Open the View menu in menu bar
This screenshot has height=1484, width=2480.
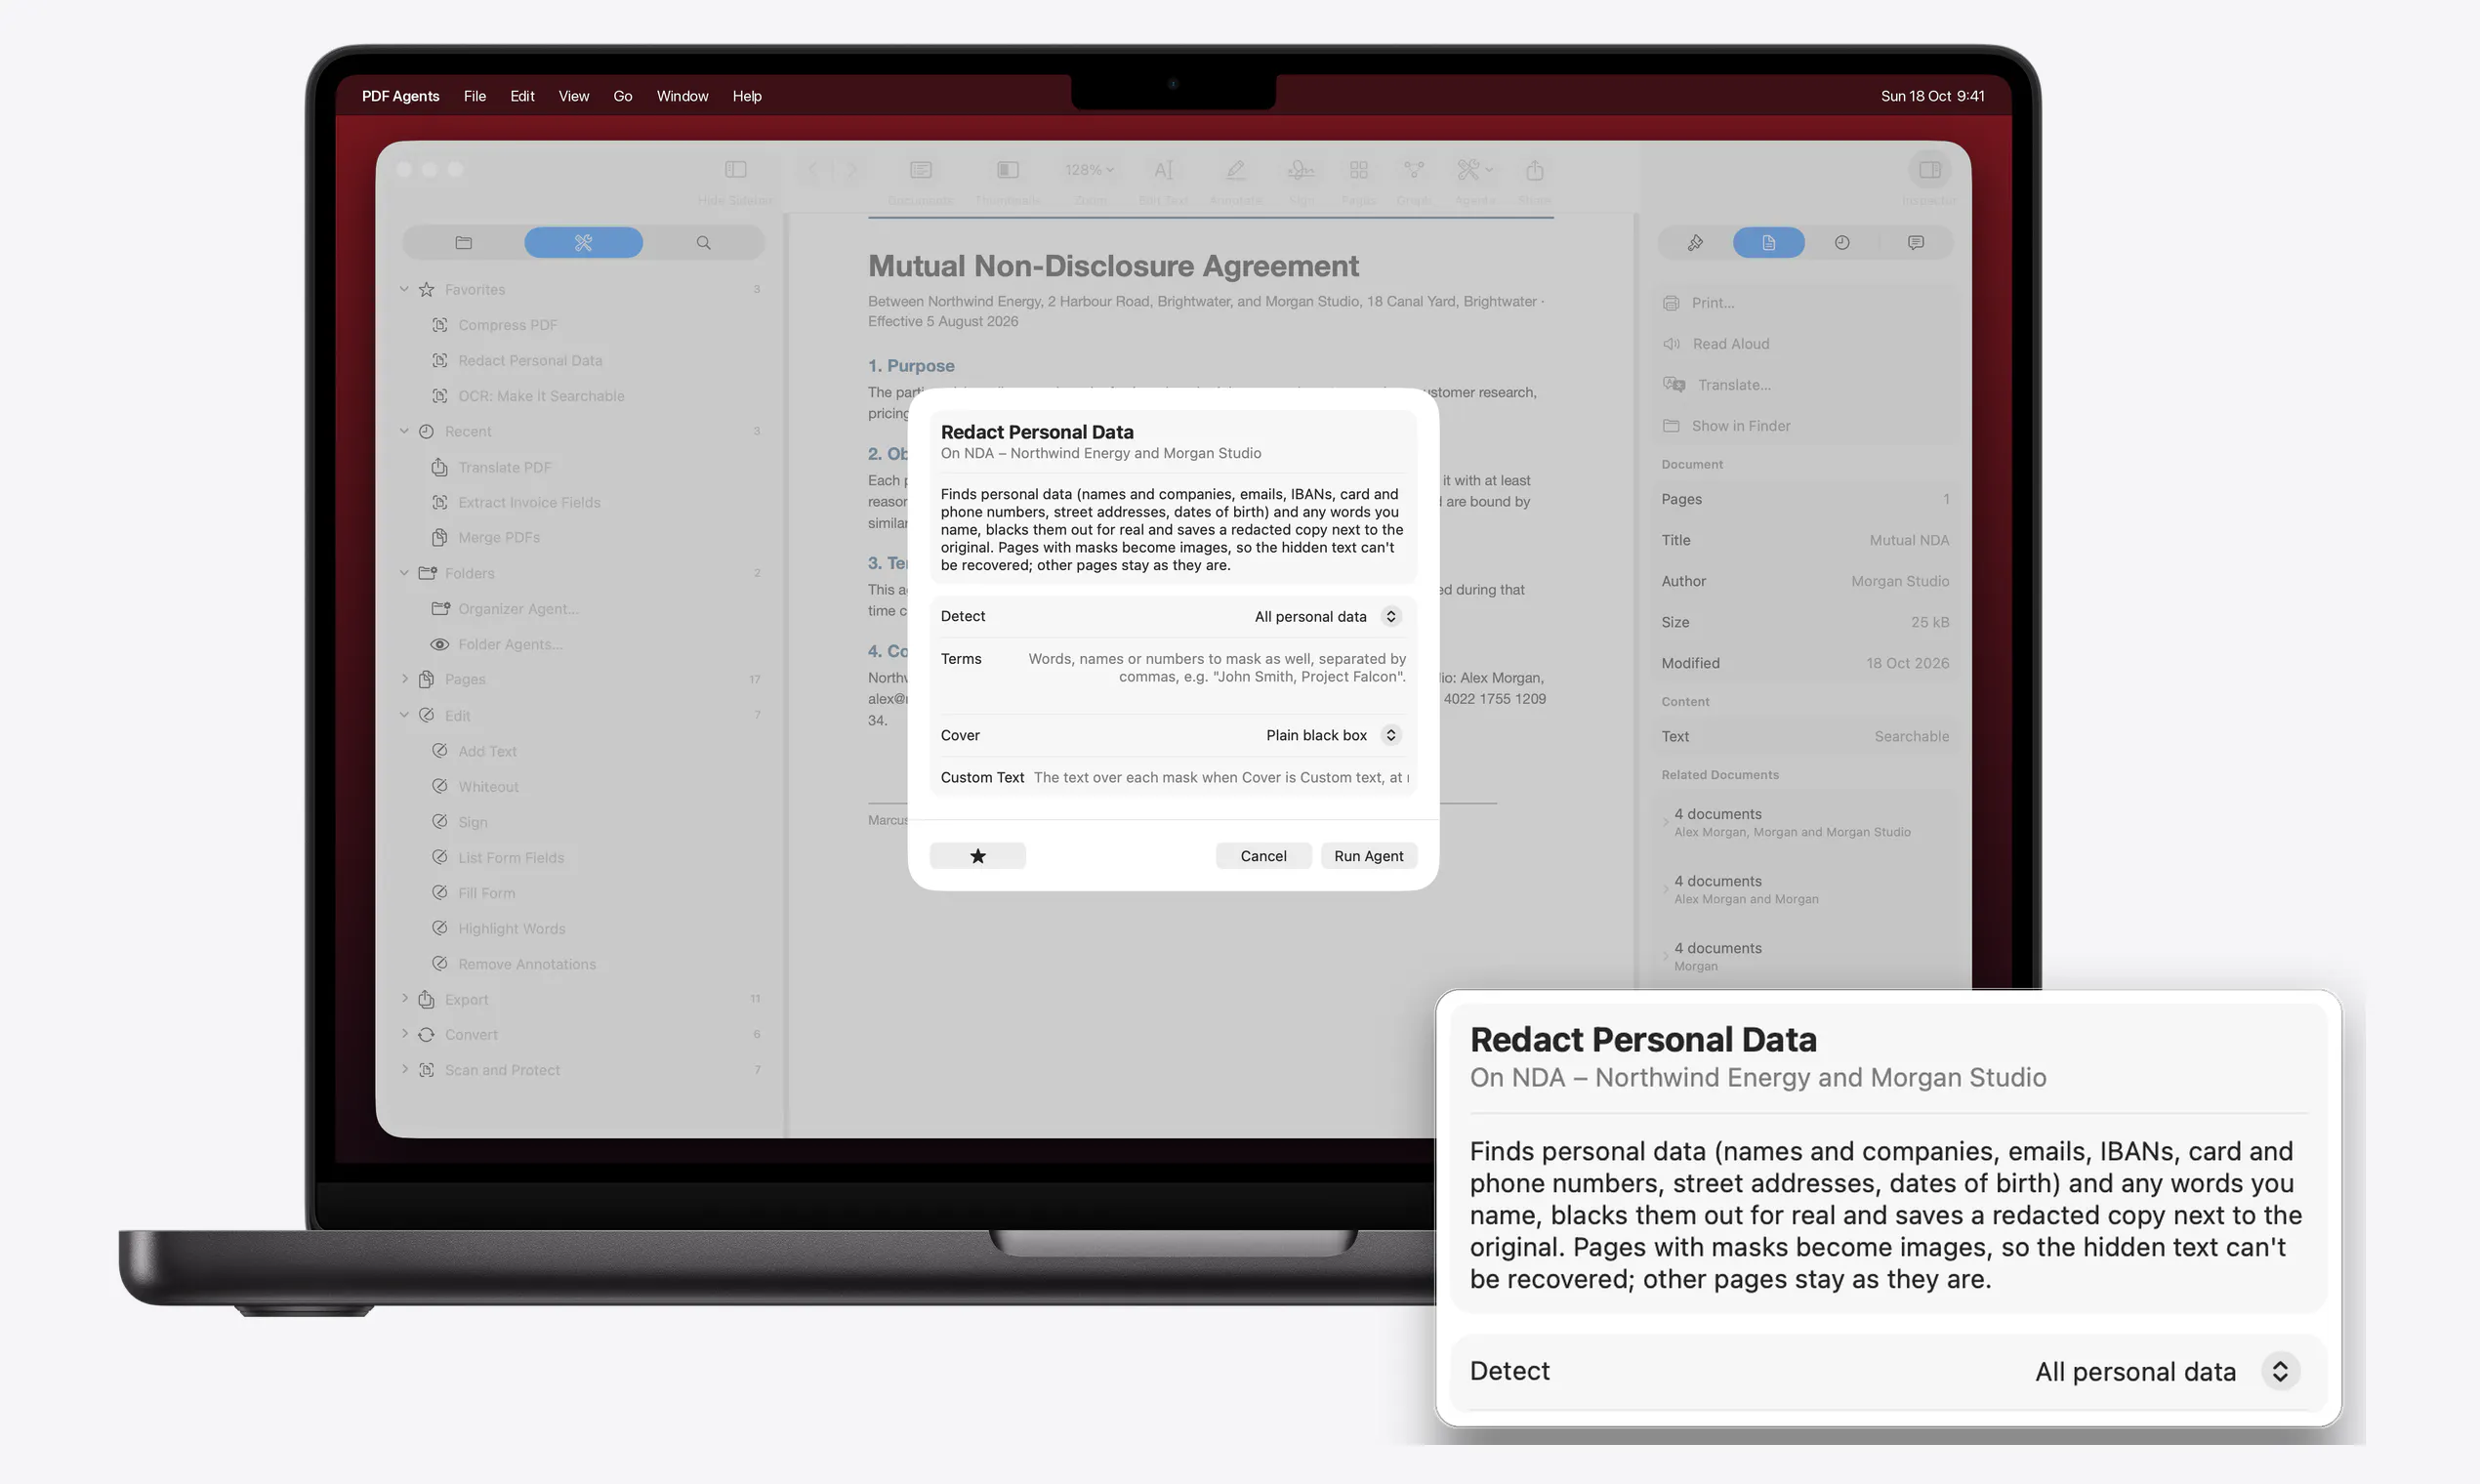point(574,96)
